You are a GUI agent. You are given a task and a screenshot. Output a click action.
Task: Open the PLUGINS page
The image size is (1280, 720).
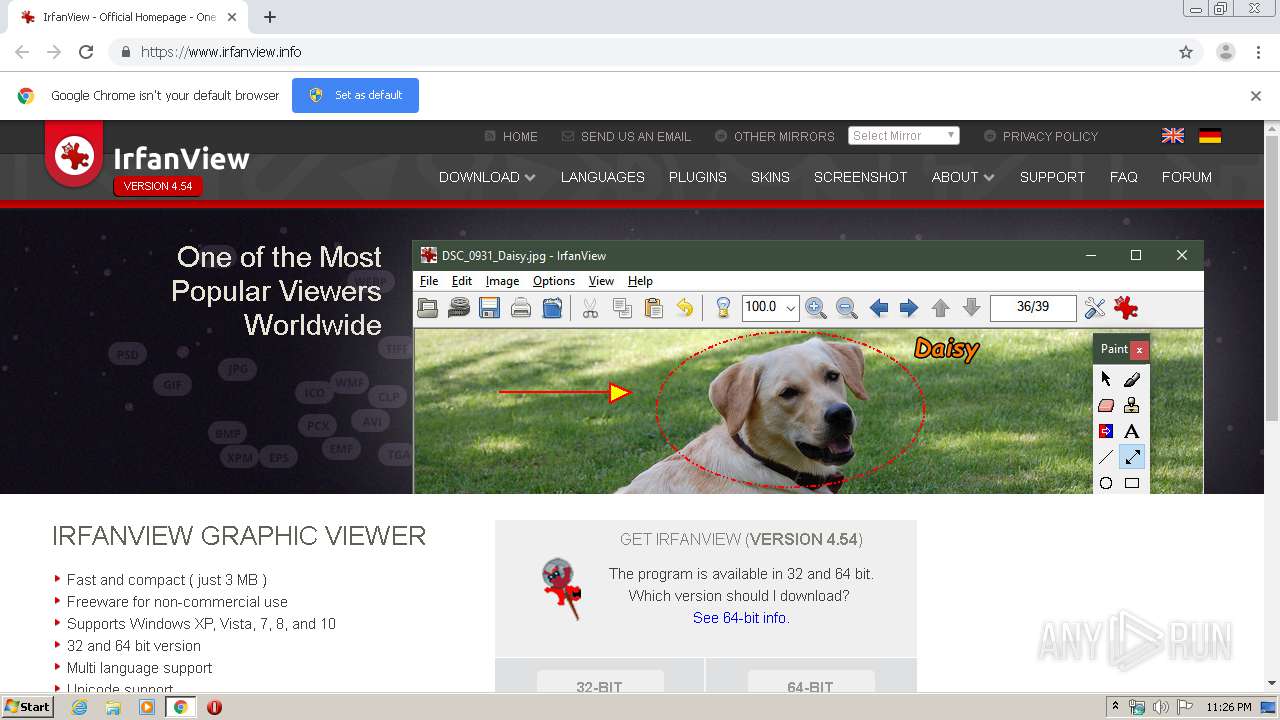698,177
